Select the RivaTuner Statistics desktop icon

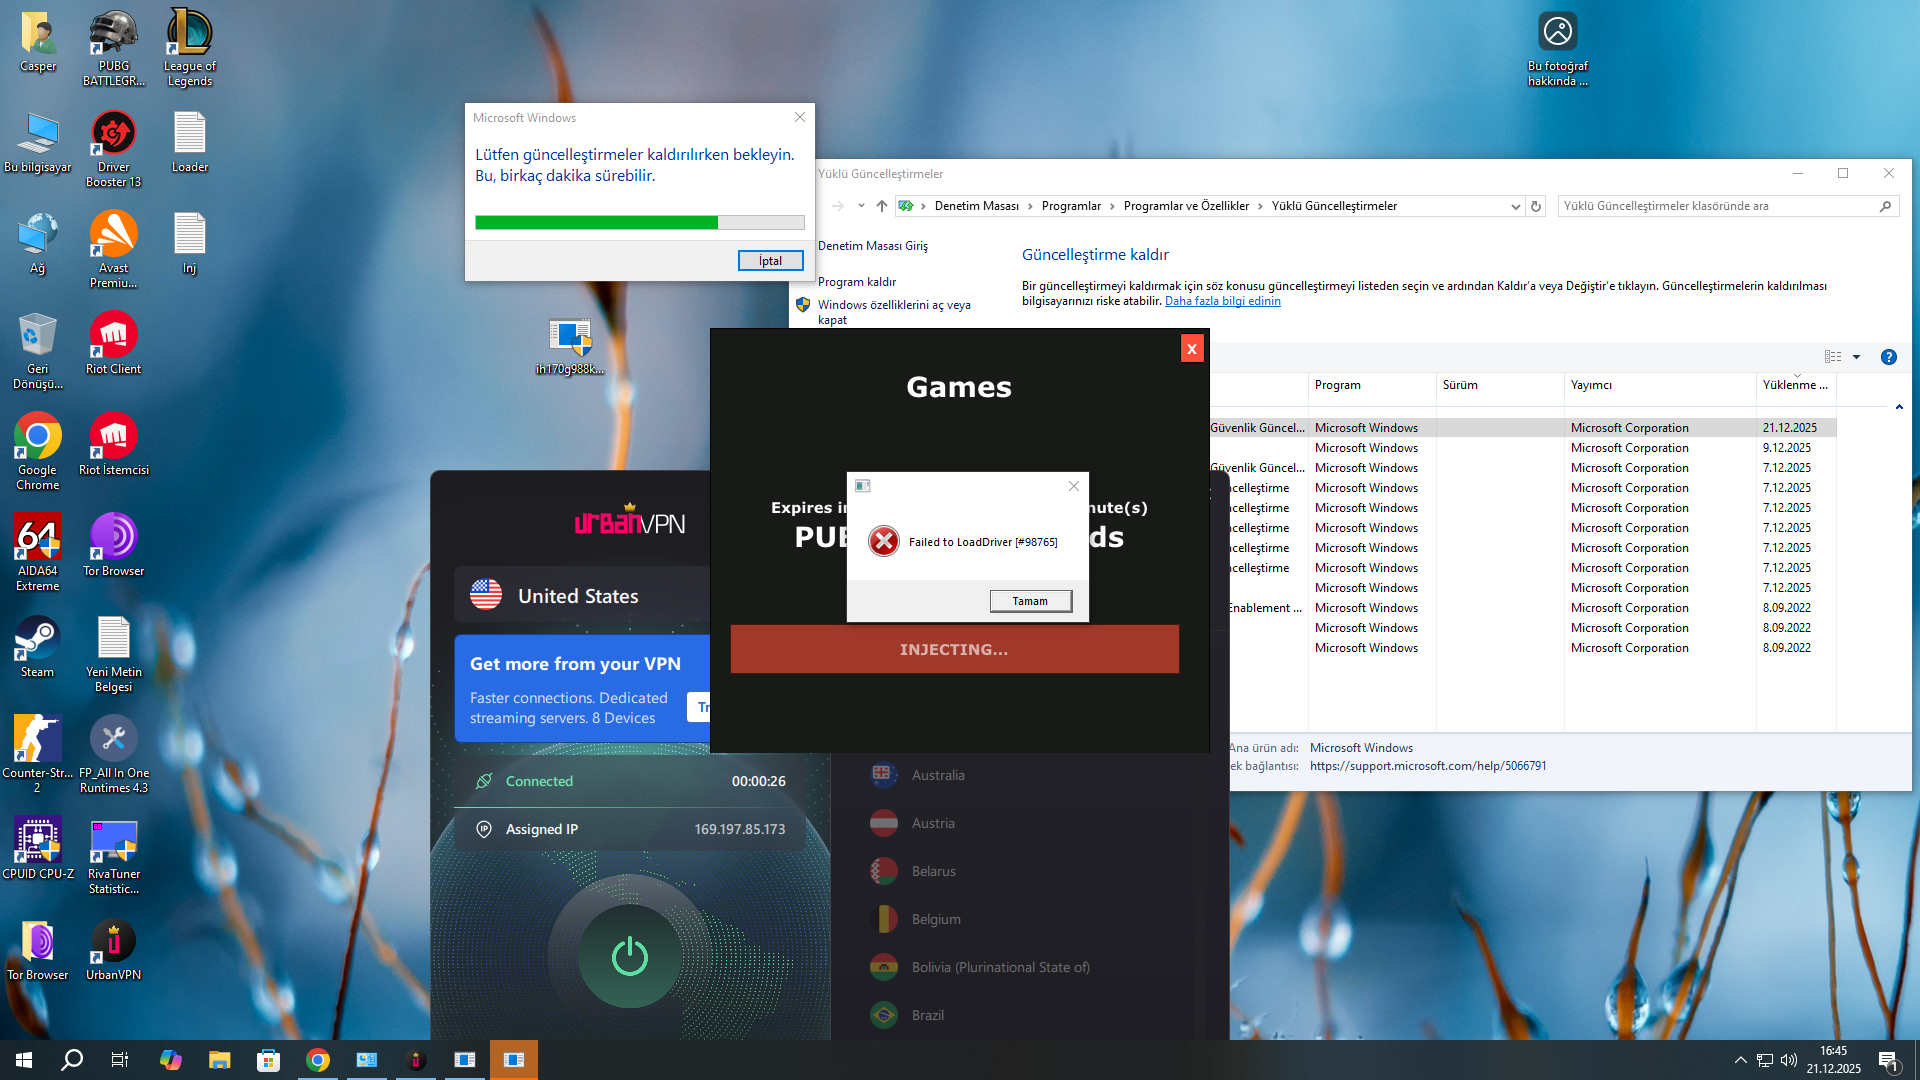[x=113, y=855]
